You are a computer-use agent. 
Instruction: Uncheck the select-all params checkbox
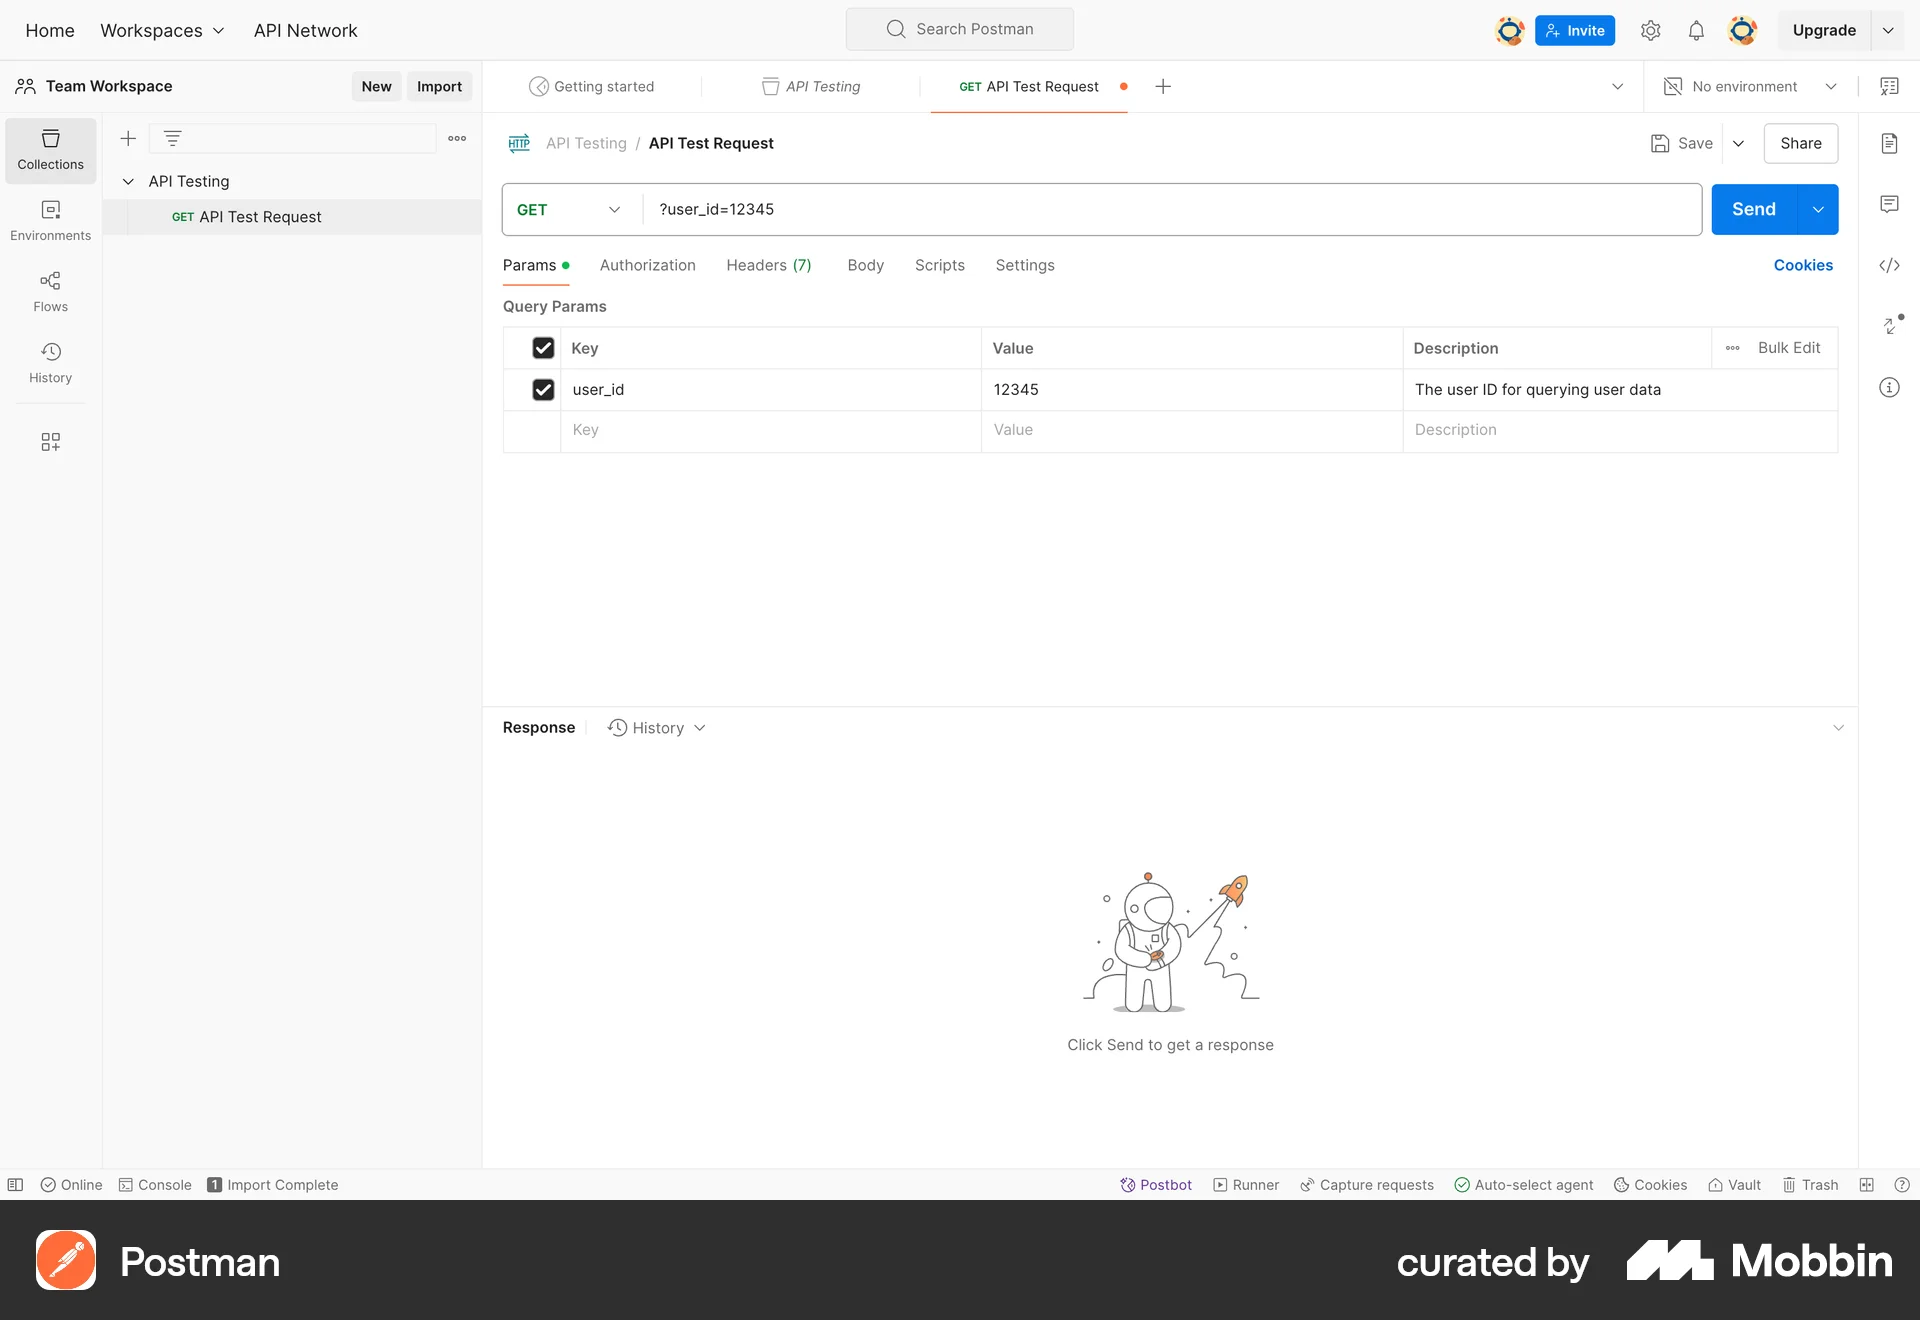tap(543, 347)
